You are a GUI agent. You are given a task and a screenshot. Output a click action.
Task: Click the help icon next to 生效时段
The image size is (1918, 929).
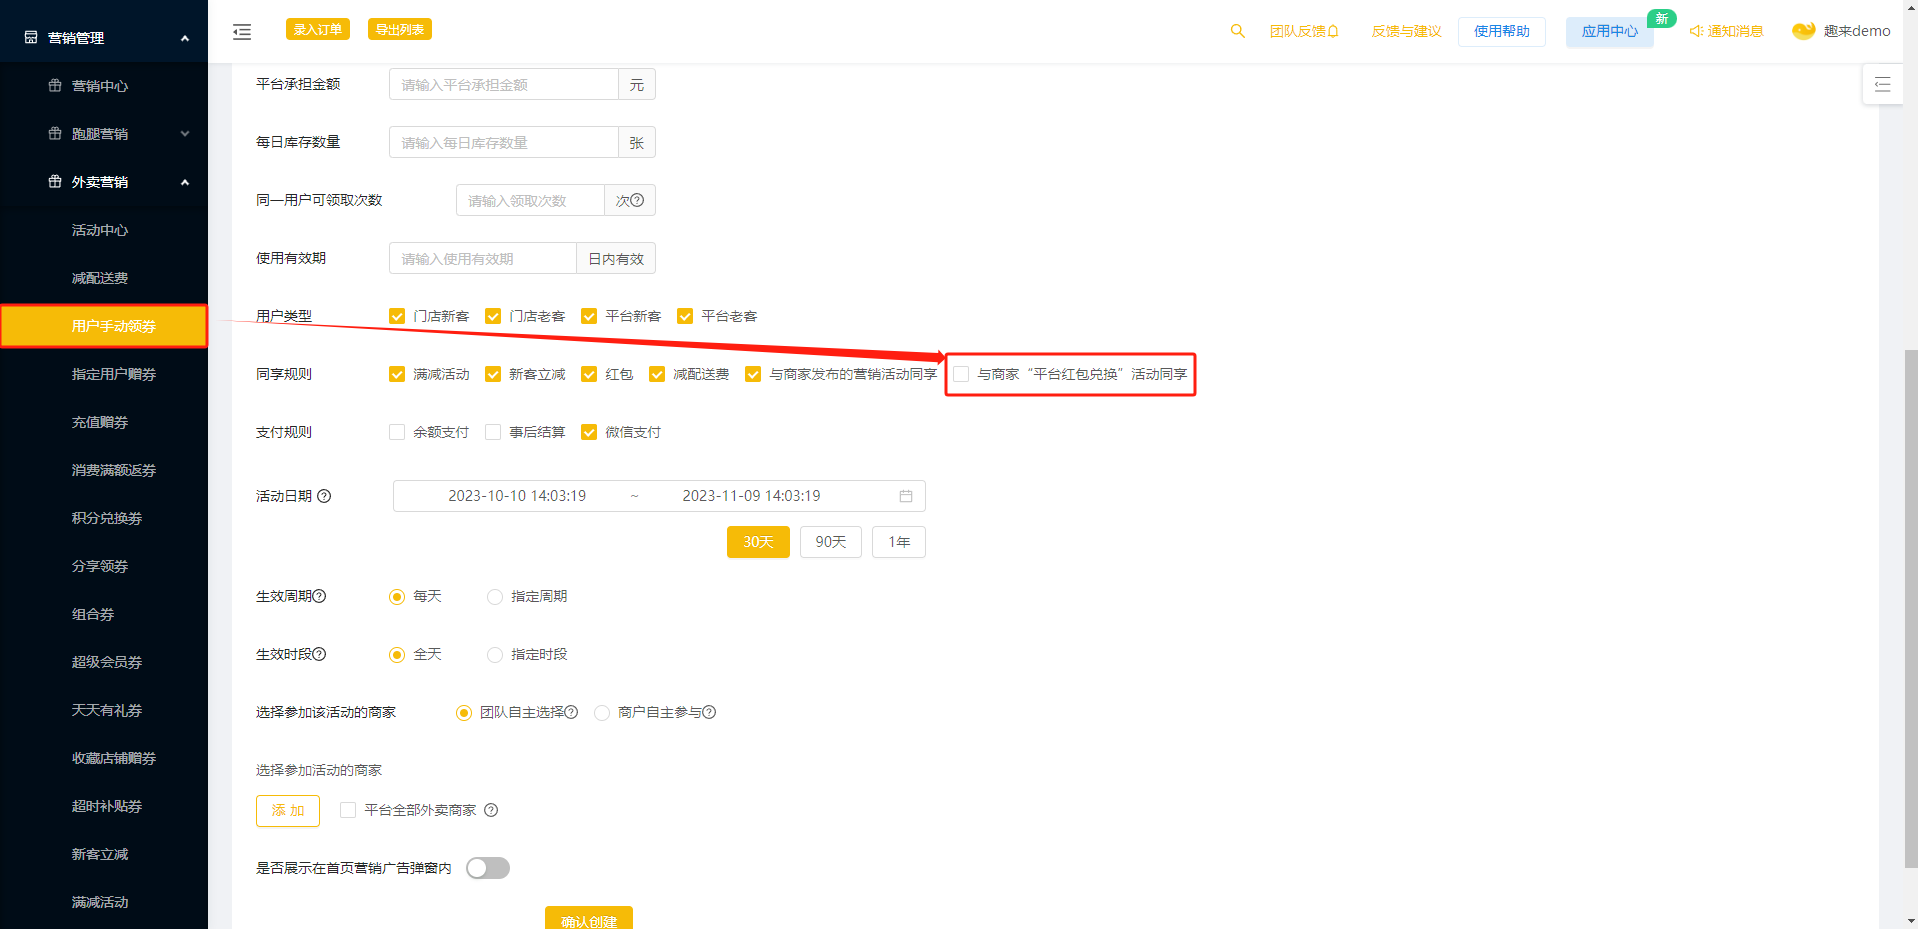coord(320,654)
